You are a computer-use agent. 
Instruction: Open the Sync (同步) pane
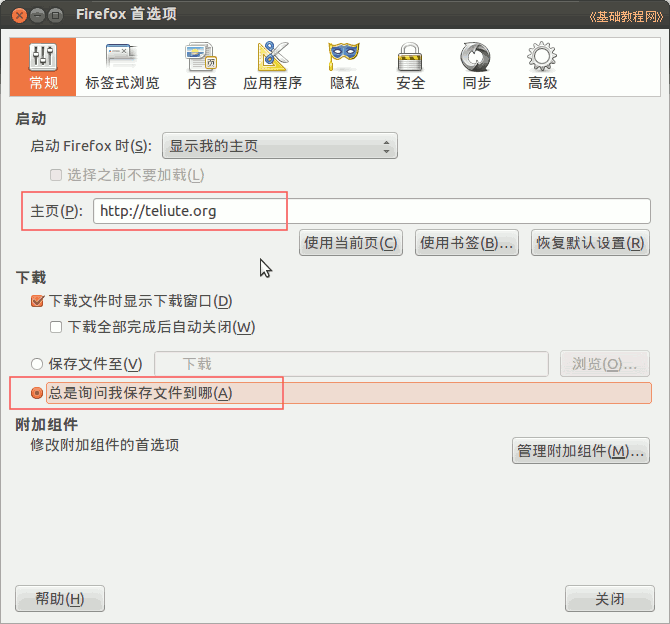[476, 67]
